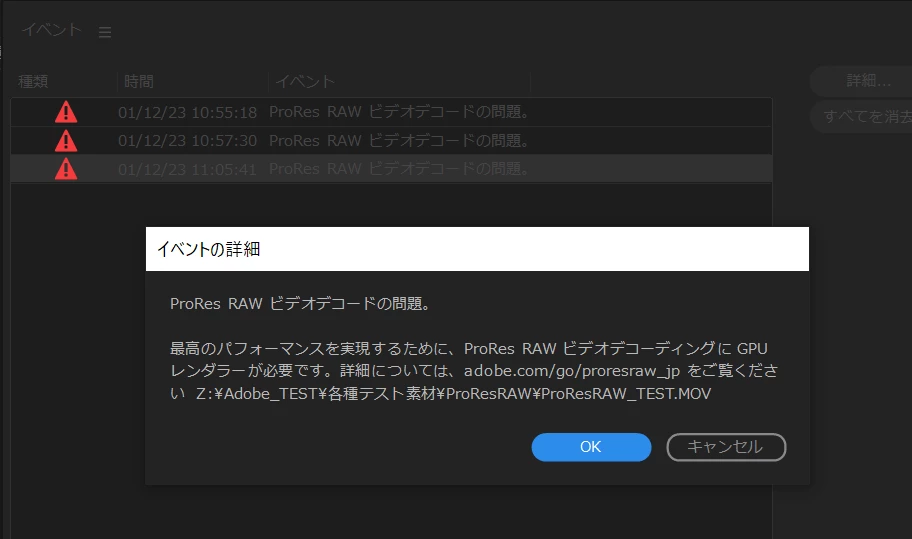
Task: Click ProRes RAW event text at 10:55:18
Action: click(x=399, y=112)
